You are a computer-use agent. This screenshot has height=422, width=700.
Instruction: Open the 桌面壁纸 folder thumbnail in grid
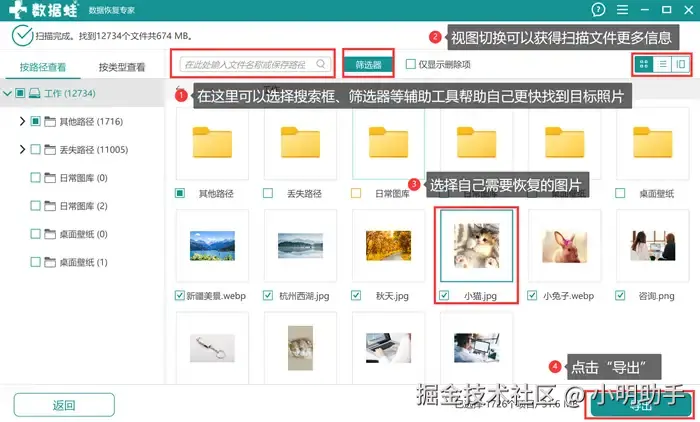point(652,143)
